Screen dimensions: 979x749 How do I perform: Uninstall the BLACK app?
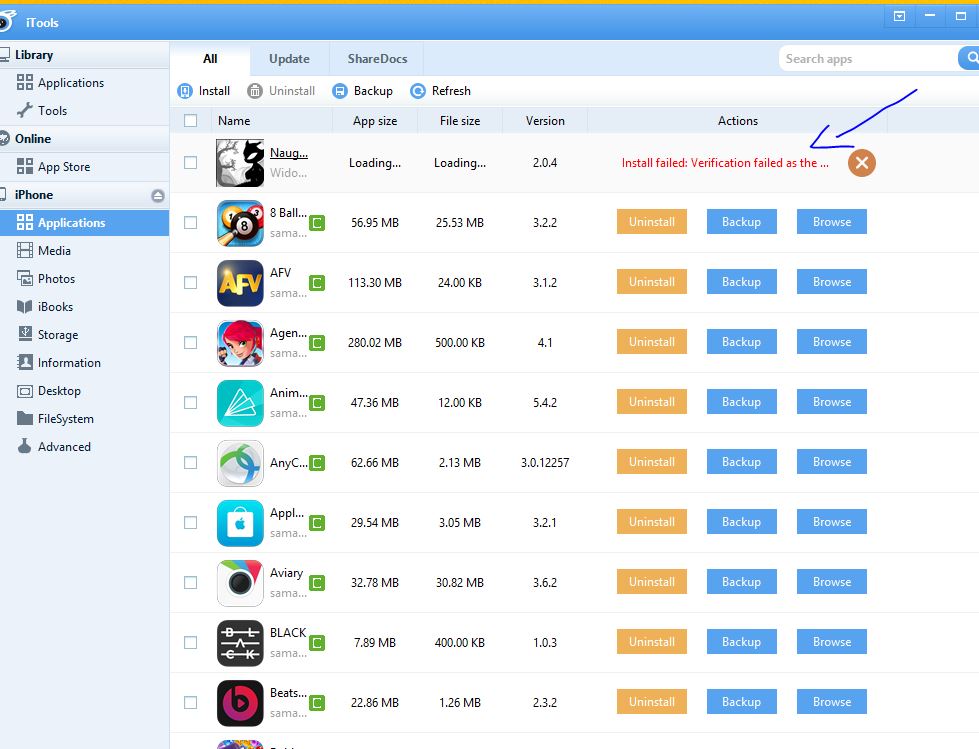pyautogui.click(x=651, y=642)
